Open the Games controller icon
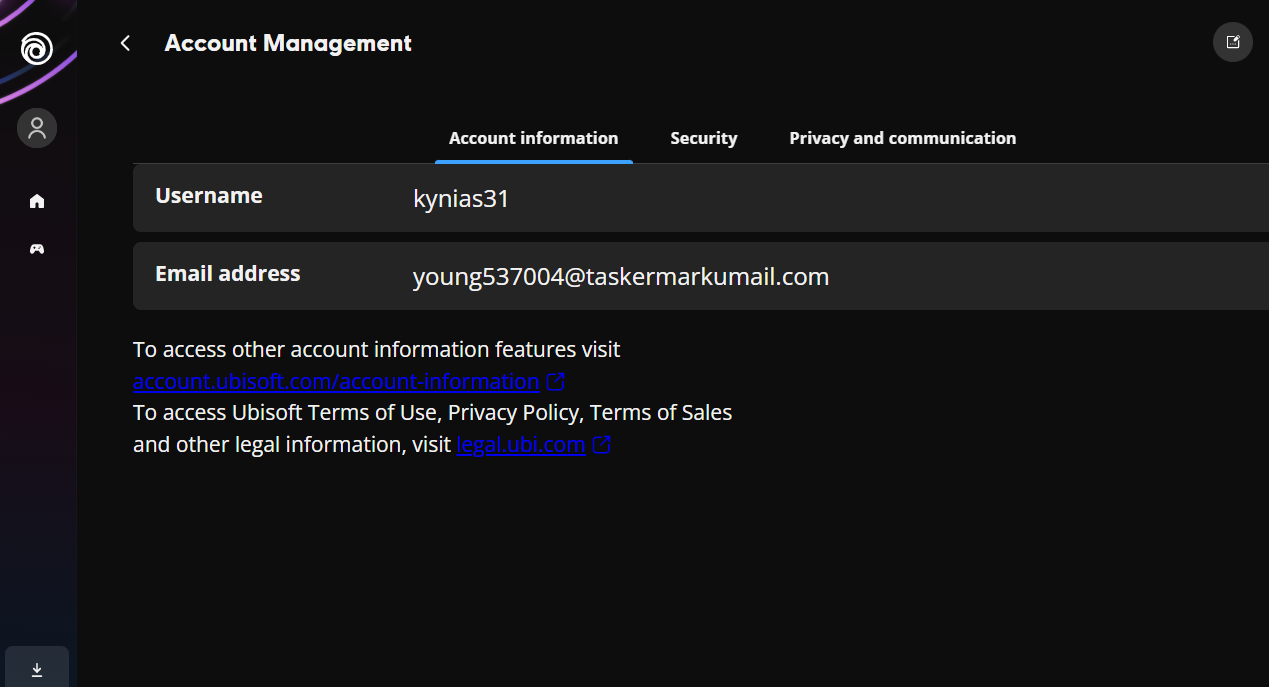Screen dimensions: 1269x687 [x=37, y=249]
